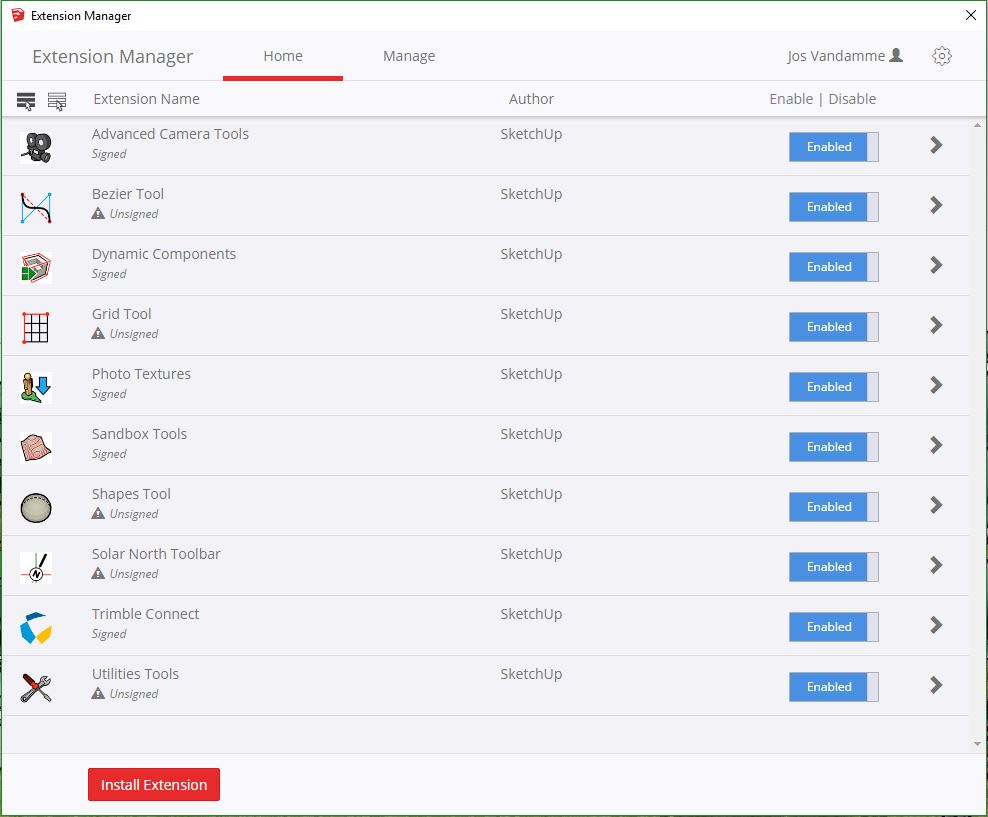Click the SketchUp logo in title bar
Viewport: 988px width, 817px height.
[18, 15]
